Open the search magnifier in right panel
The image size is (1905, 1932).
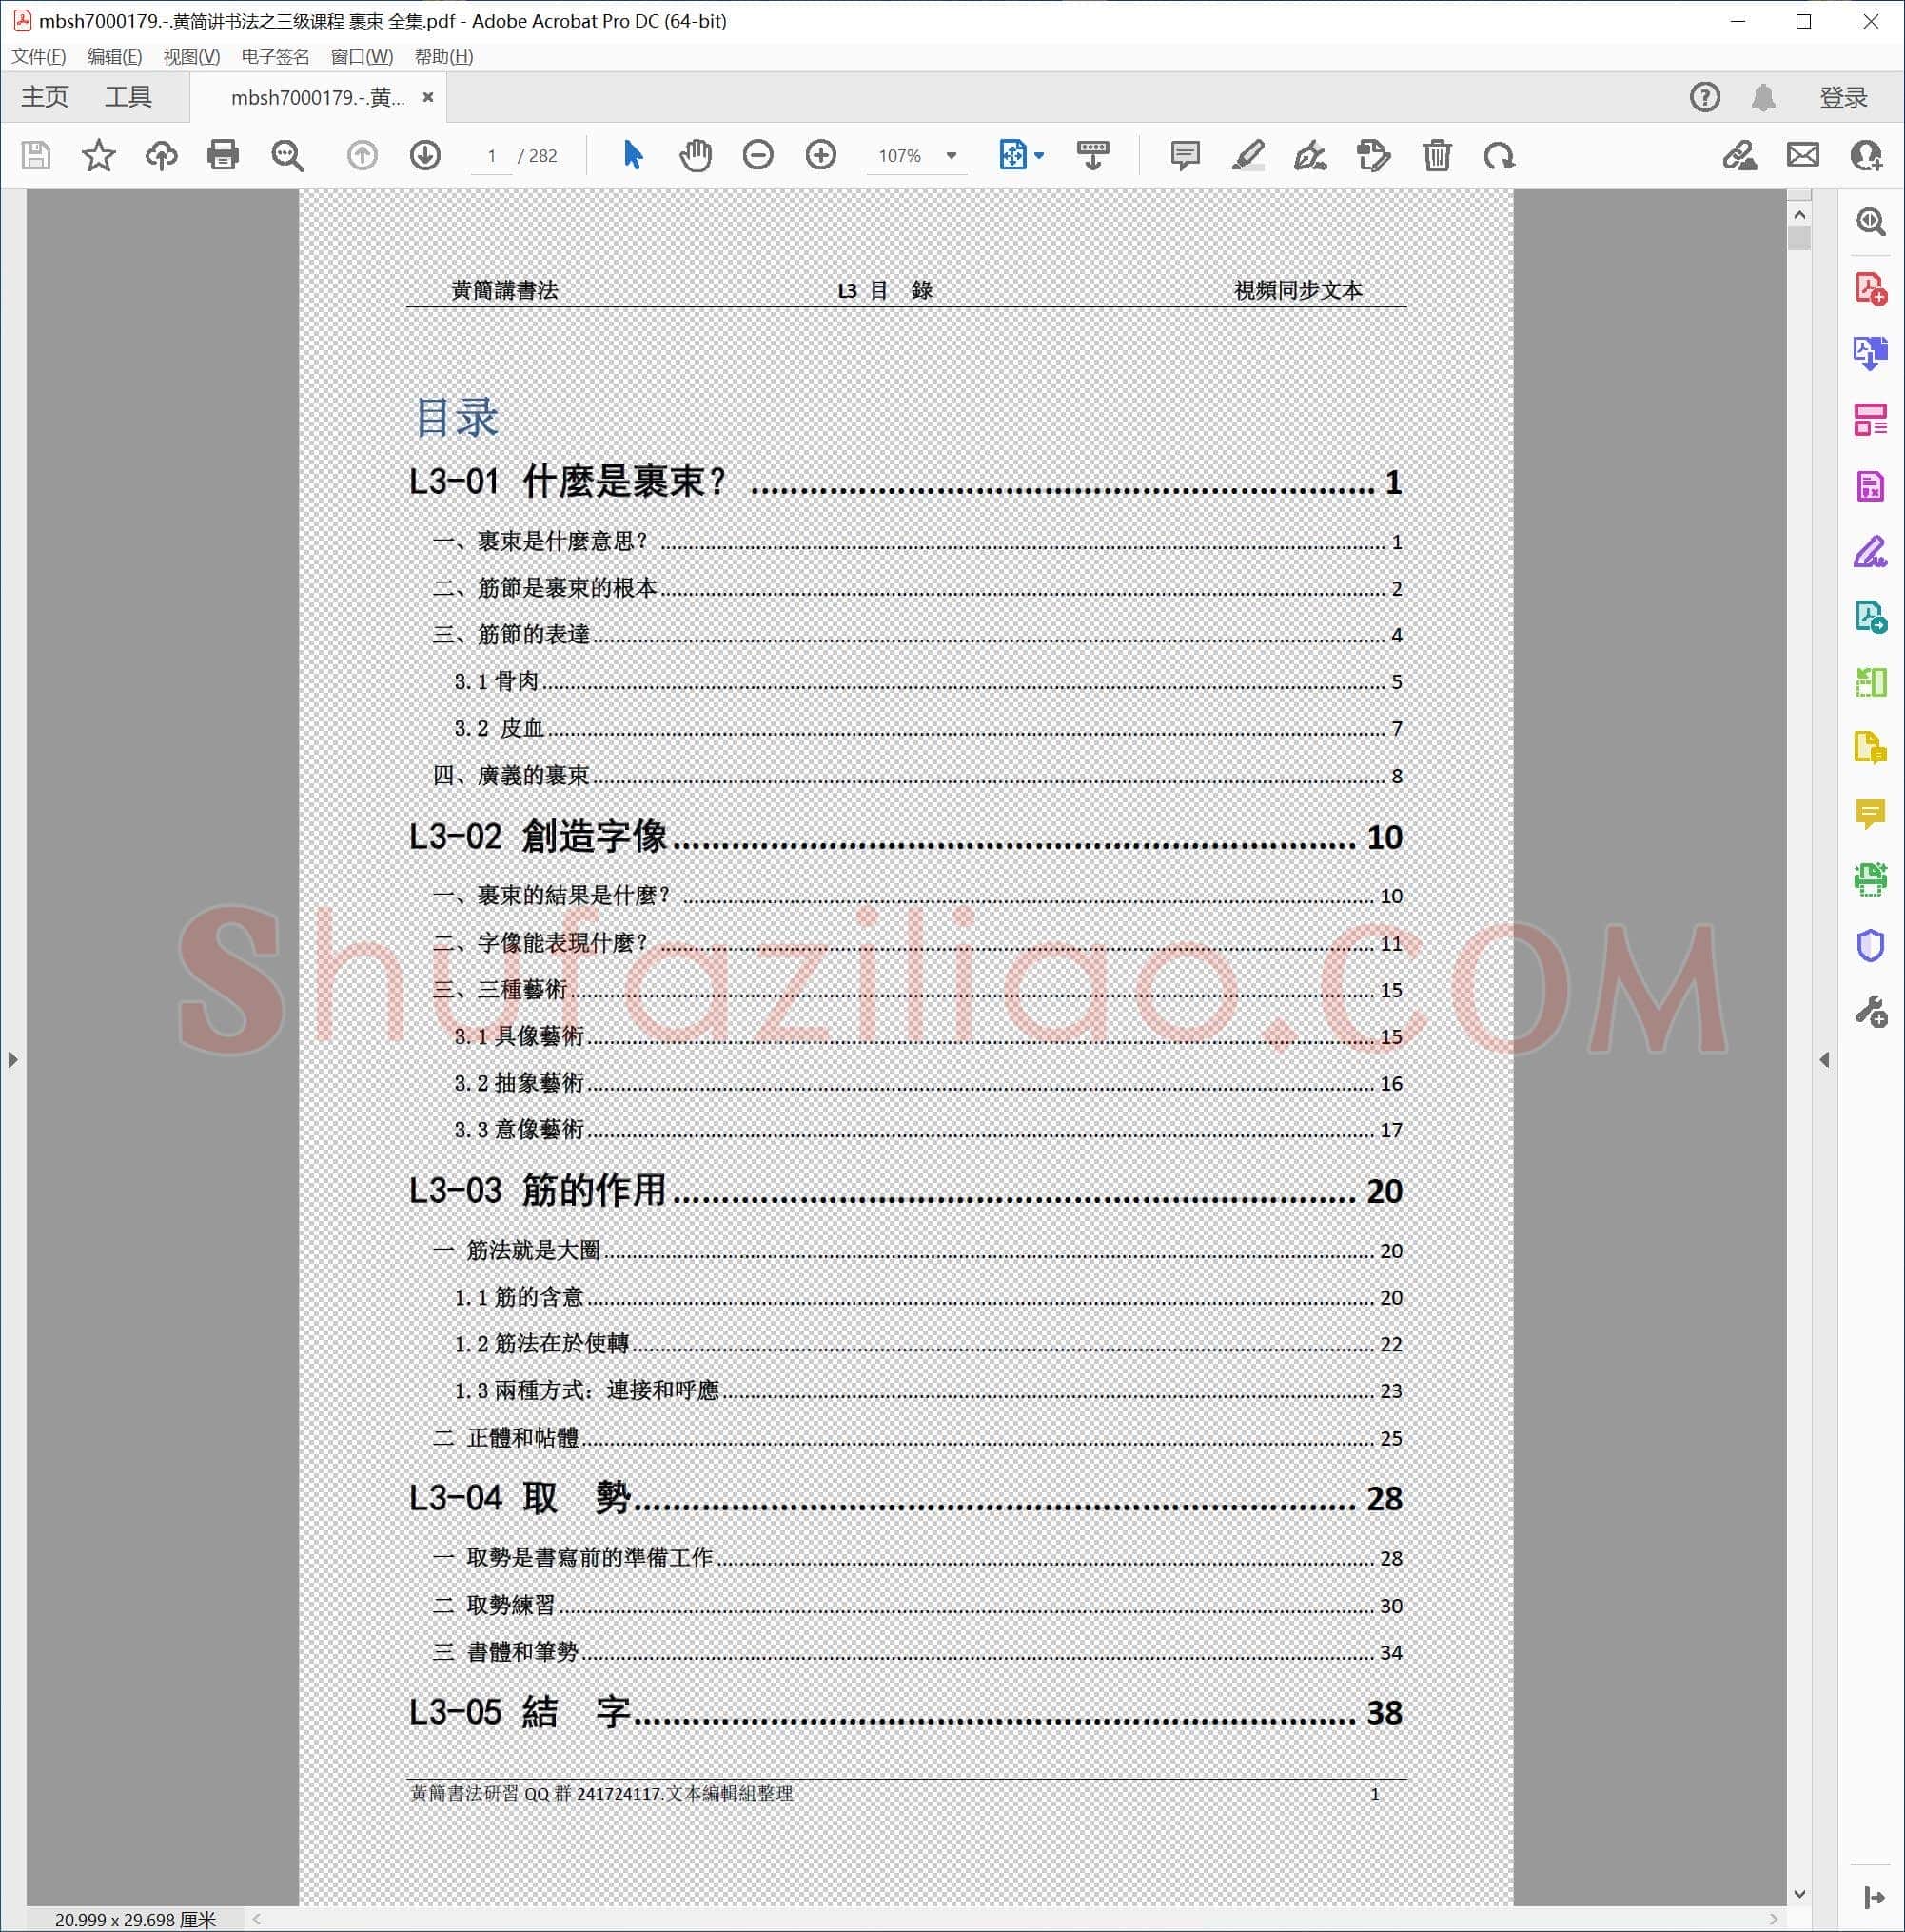click(1871, 222)
